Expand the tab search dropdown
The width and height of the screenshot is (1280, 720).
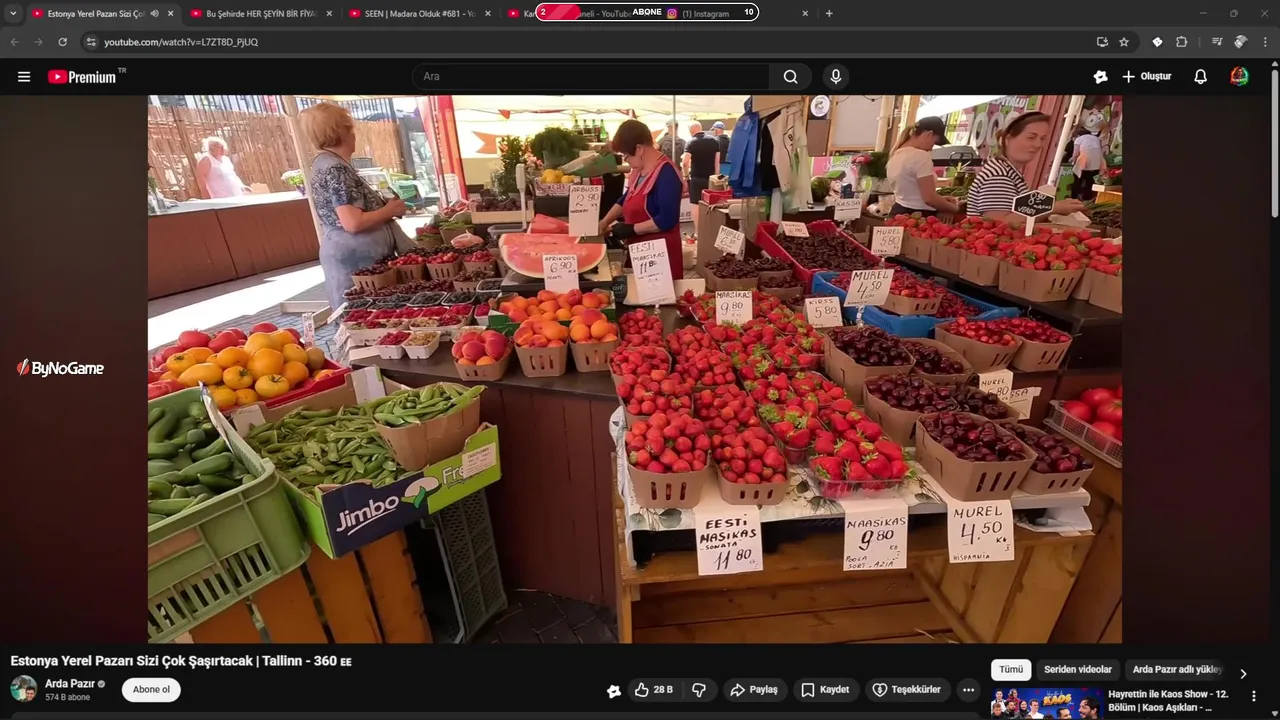click(x=13, y=14)
